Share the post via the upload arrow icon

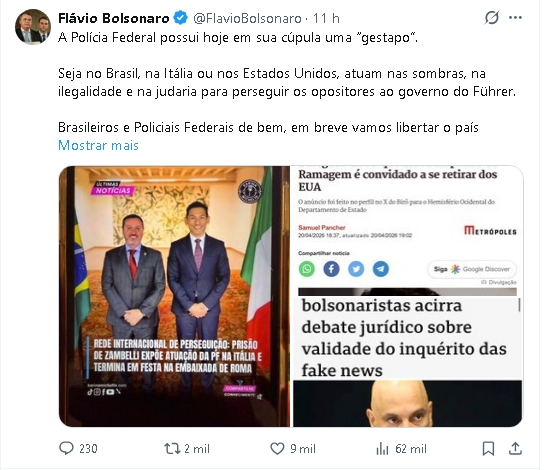click(515, 448)
